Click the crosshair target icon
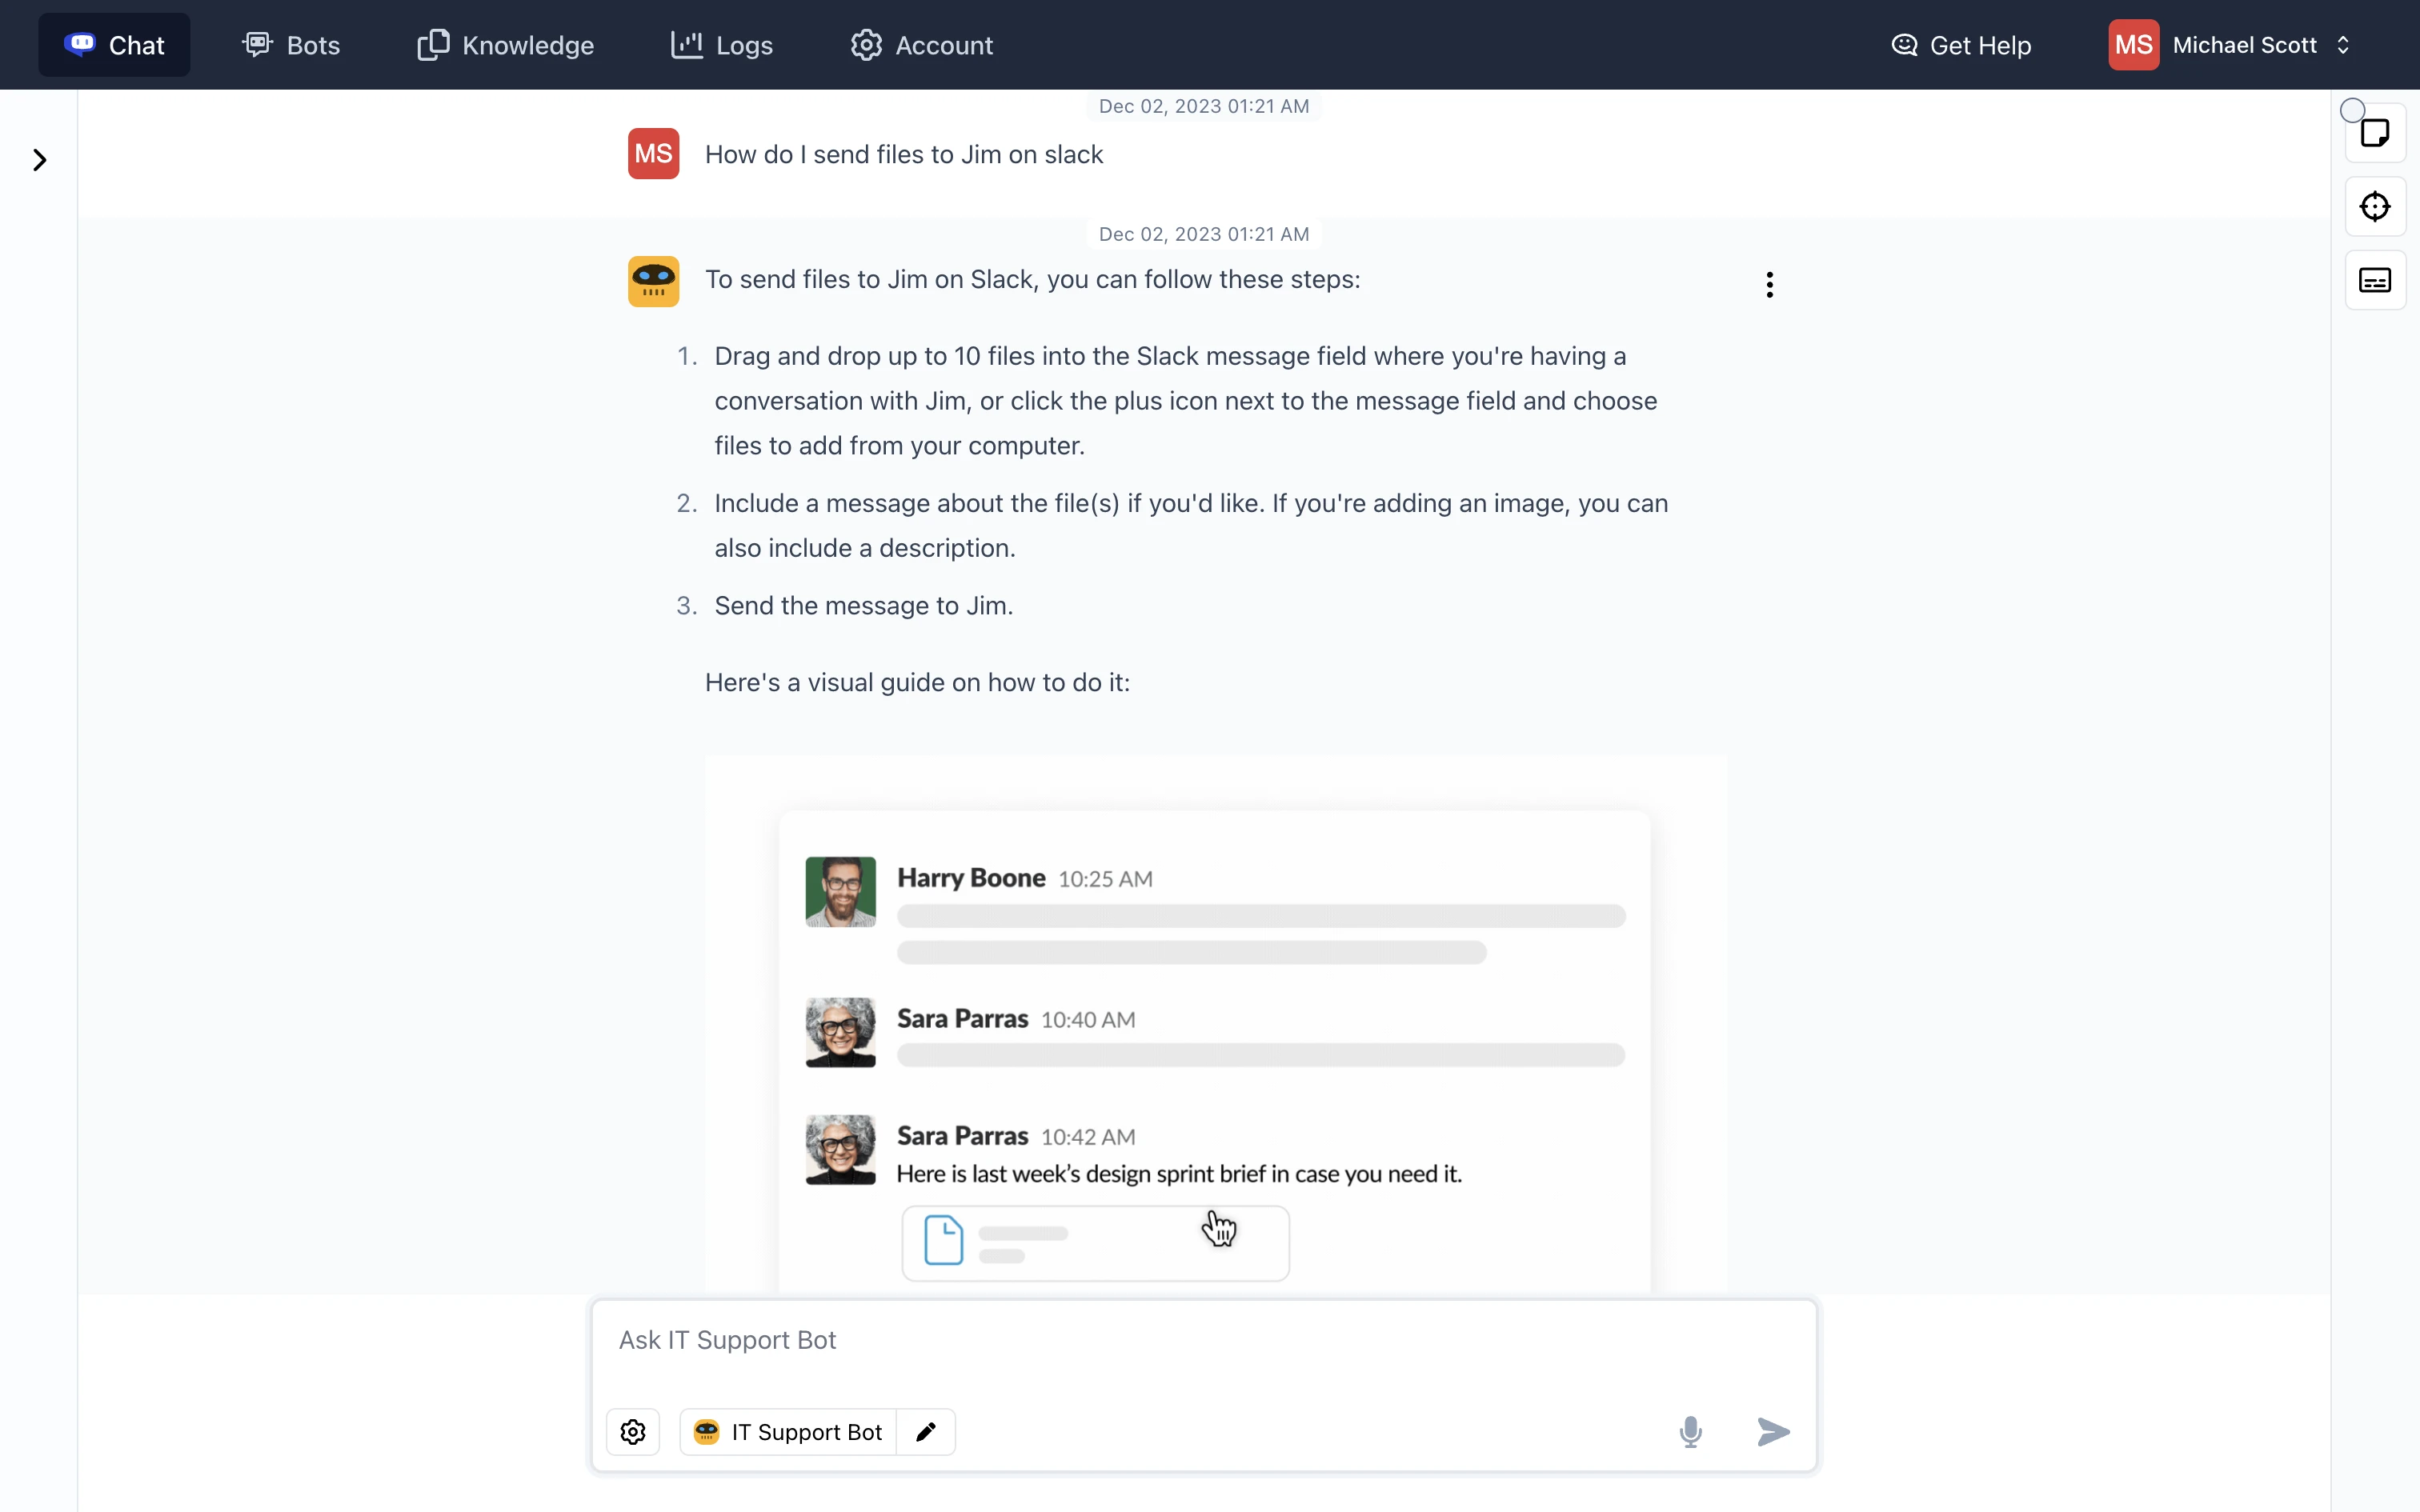The width and height of the screenshot is (2420, 1512). coord(2374,207)
